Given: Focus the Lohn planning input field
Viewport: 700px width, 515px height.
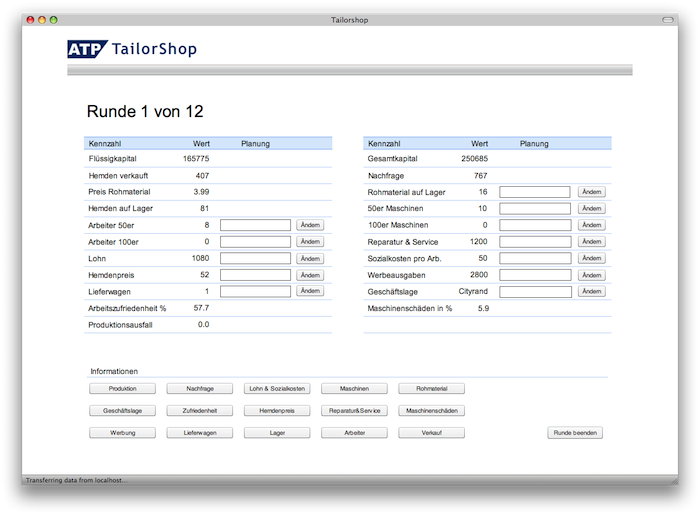Looking at the screenshot, I should 255,258.
